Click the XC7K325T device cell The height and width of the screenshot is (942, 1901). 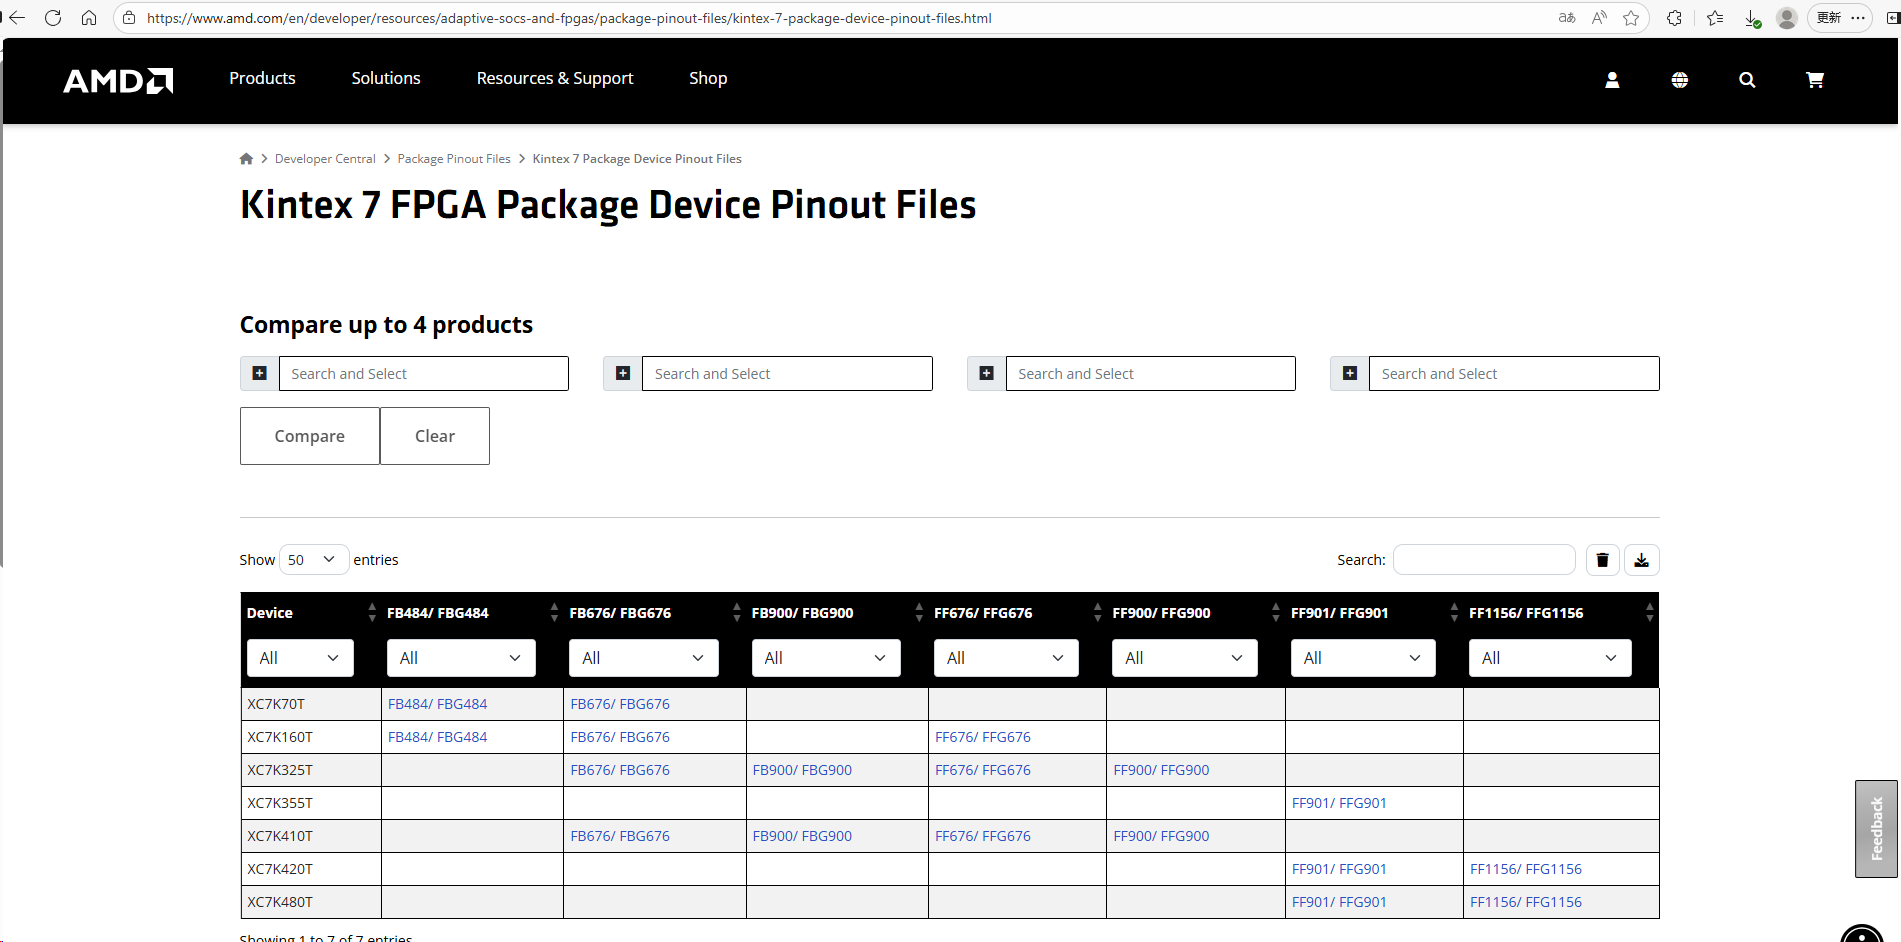click(x=311, y=770)
